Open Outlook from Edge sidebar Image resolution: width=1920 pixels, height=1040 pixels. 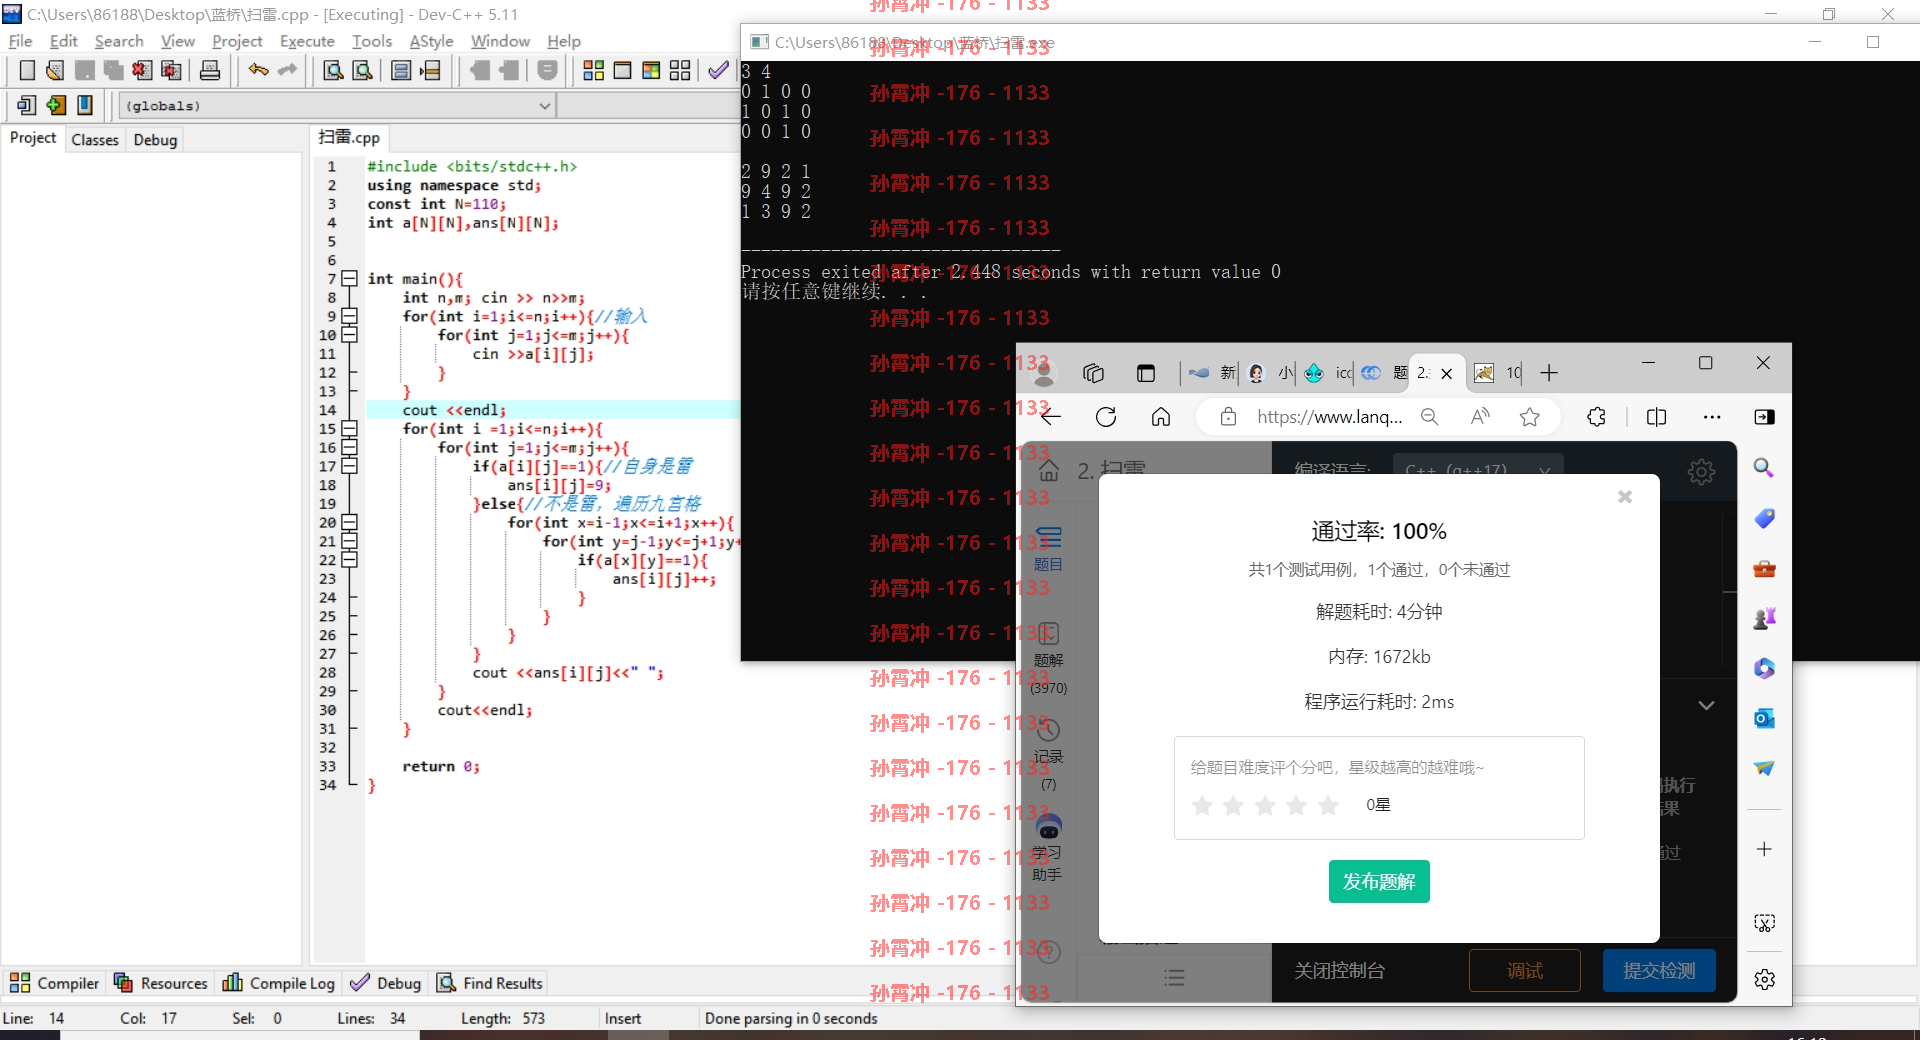point(1764,718)
